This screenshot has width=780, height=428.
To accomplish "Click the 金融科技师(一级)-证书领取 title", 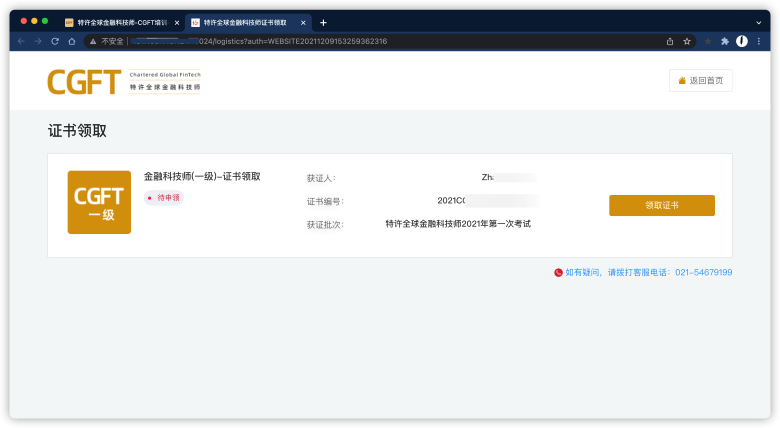I will click(x=202, y=176).
